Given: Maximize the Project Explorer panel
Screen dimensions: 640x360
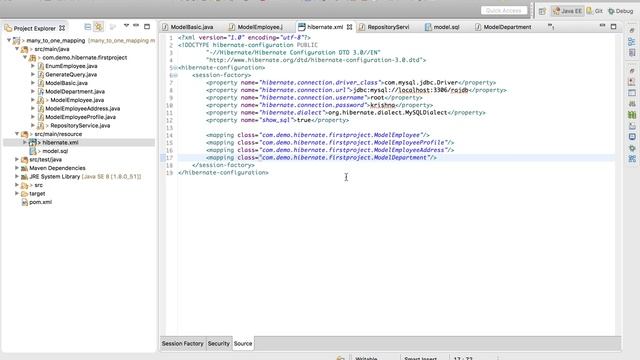Looking at the screenshot, I should 147,27.
